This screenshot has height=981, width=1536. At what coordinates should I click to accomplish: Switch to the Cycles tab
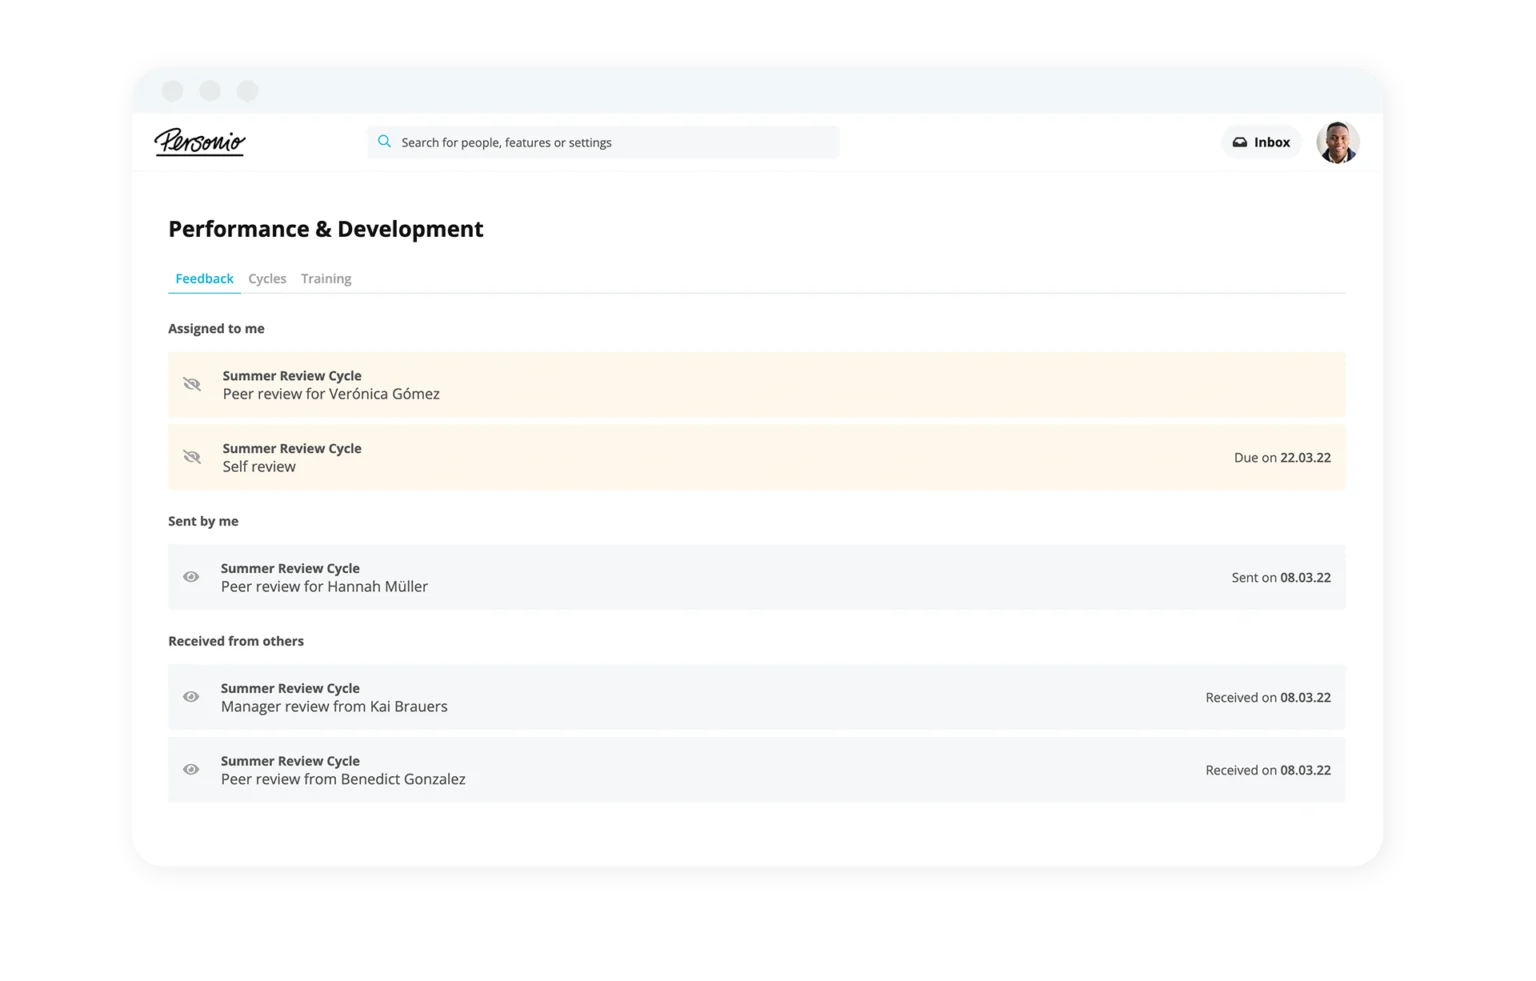(267, 279)
